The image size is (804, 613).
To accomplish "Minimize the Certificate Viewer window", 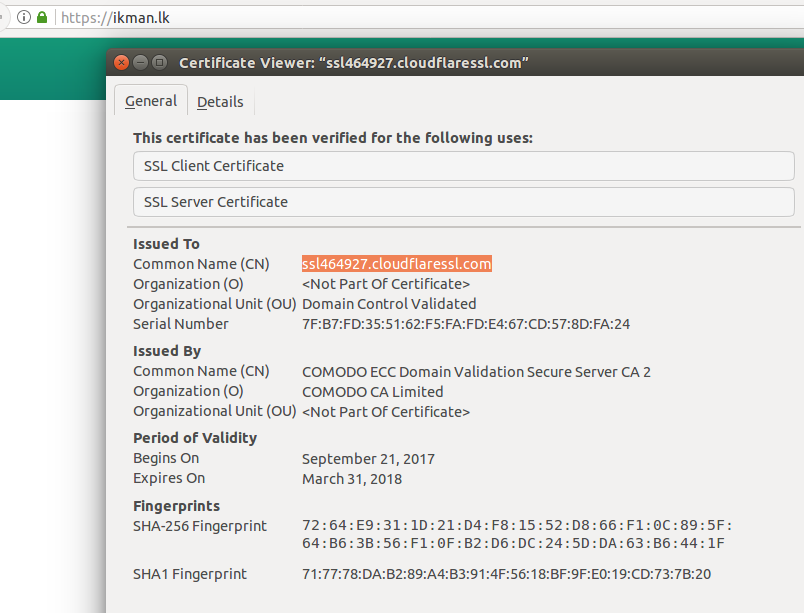I will point(140,63).
